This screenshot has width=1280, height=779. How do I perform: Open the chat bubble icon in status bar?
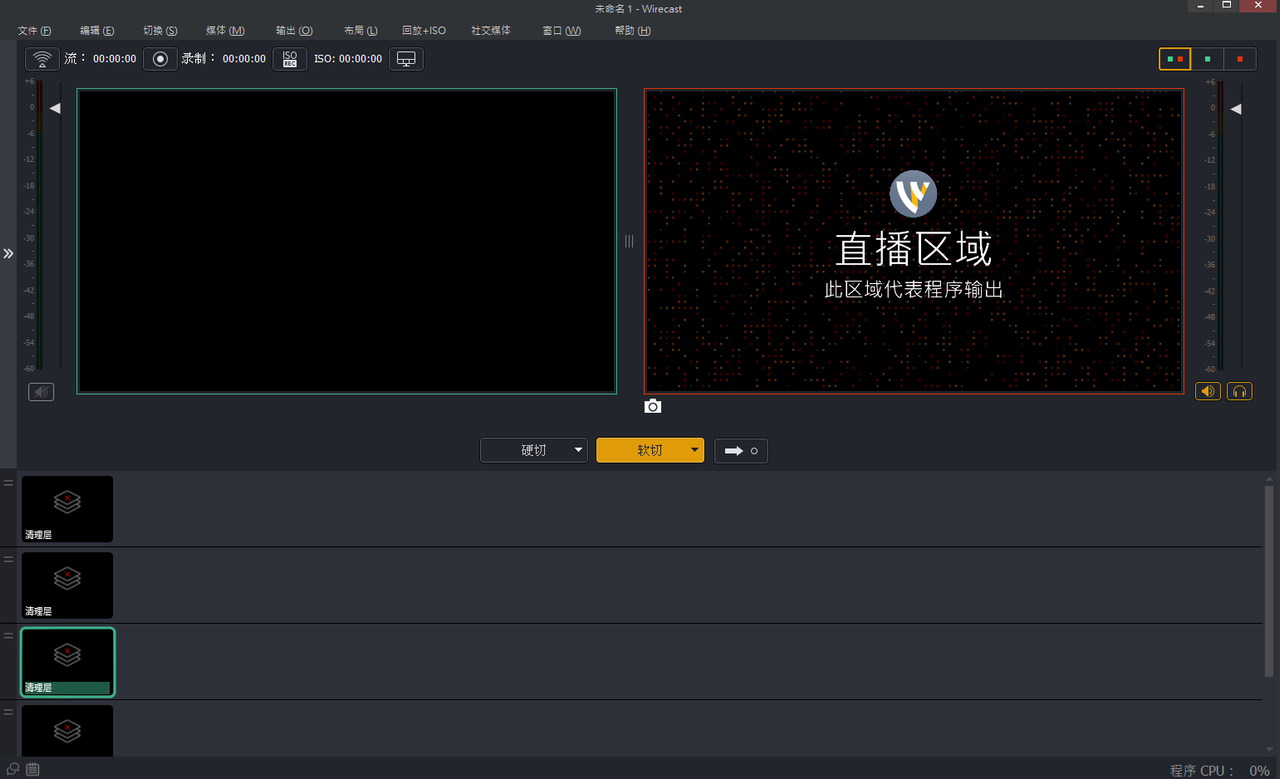pyautogui.click(x=13, y=769)
